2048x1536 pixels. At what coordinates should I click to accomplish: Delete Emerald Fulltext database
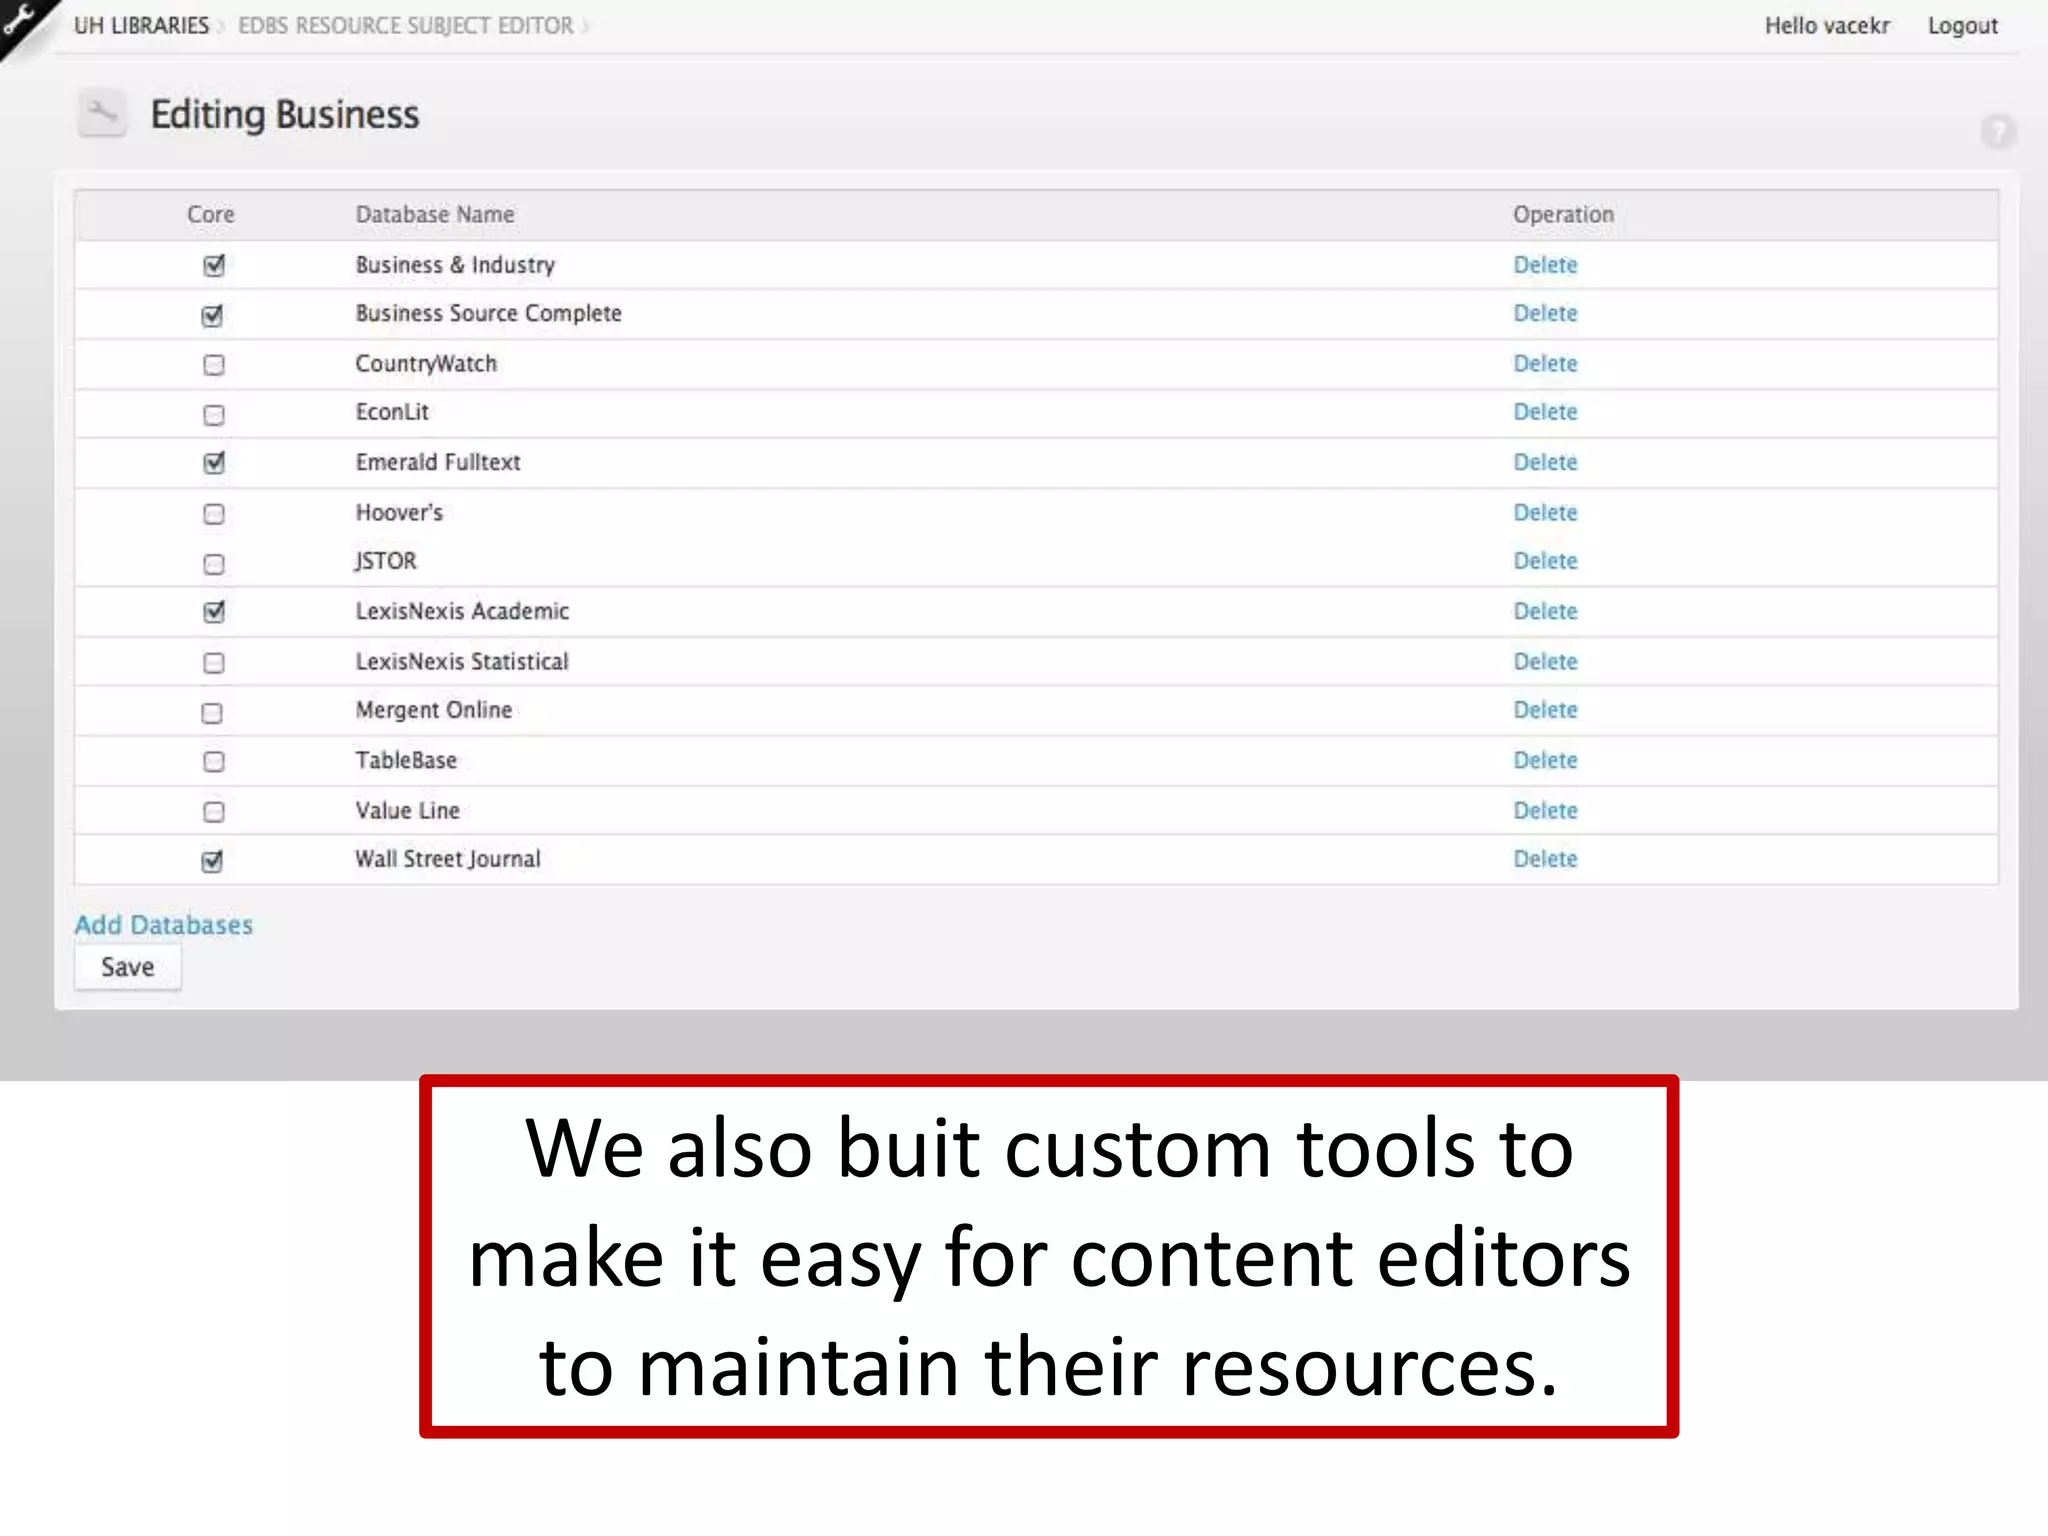pyautogui.click(x=1545, y=462)
